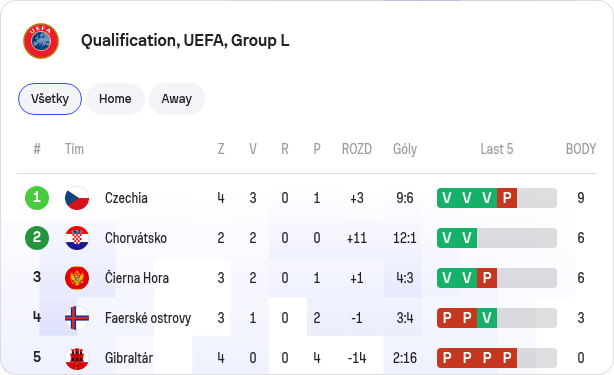
Task: Open the Czechia team link
Action: 126,198
